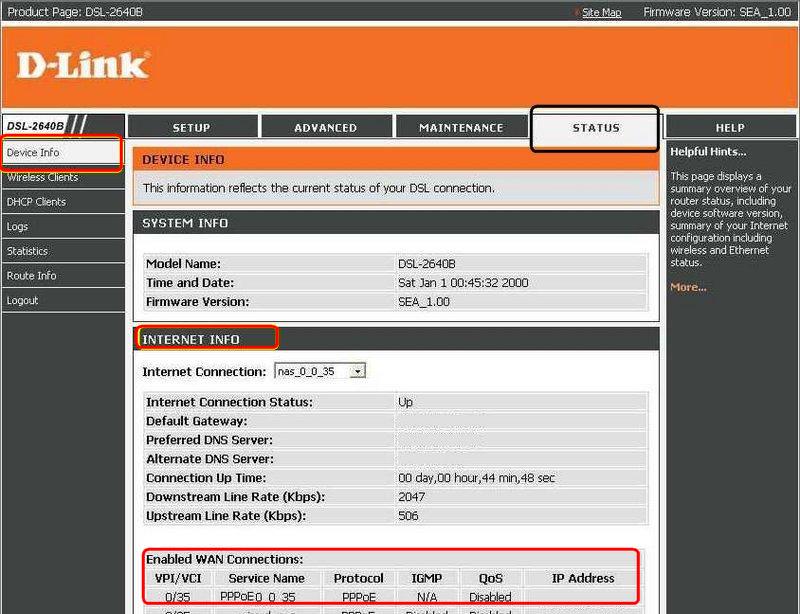The width and height of the screenshot is (800, 614).
Task: Select the Time and Date value
Action: (463, 283)
